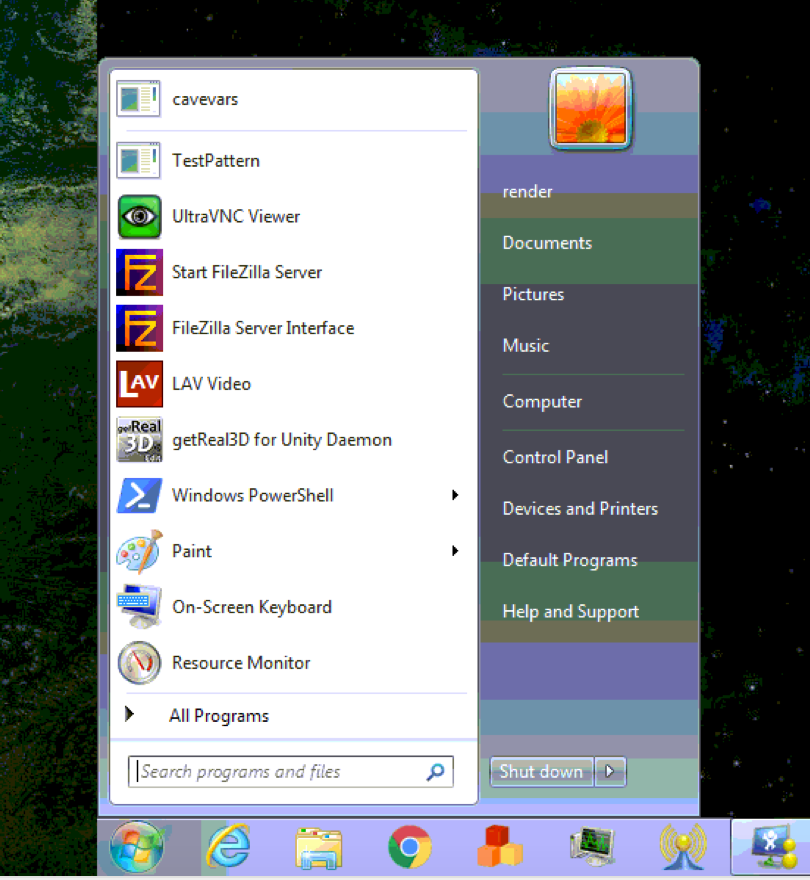Open the Documents library link
The height and width of the screenshot is (880, 810).
547,243
